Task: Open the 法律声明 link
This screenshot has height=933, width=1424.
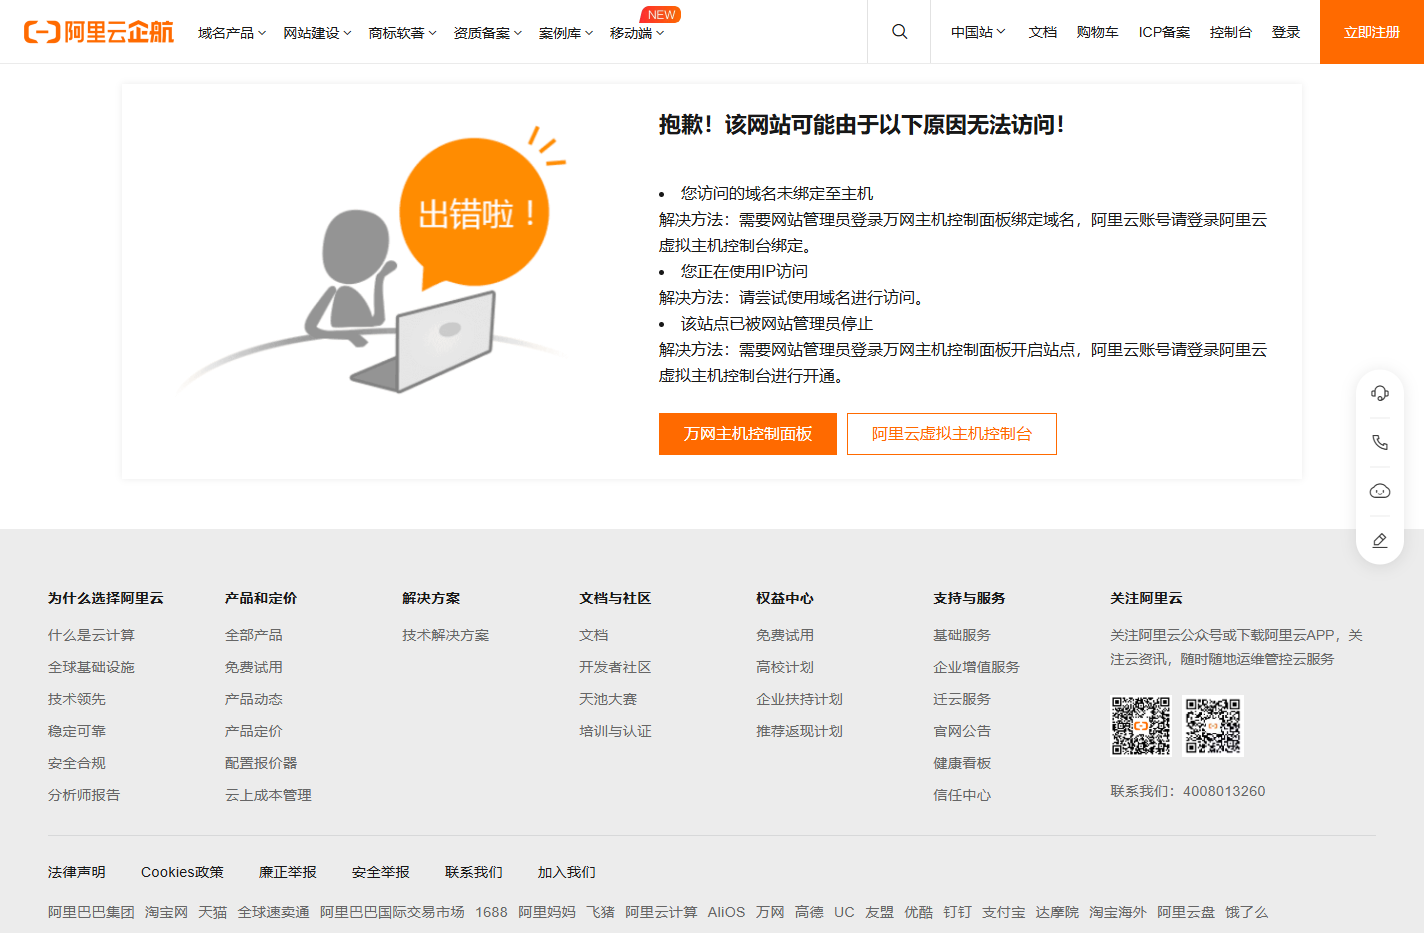Action: coord(77,872)
